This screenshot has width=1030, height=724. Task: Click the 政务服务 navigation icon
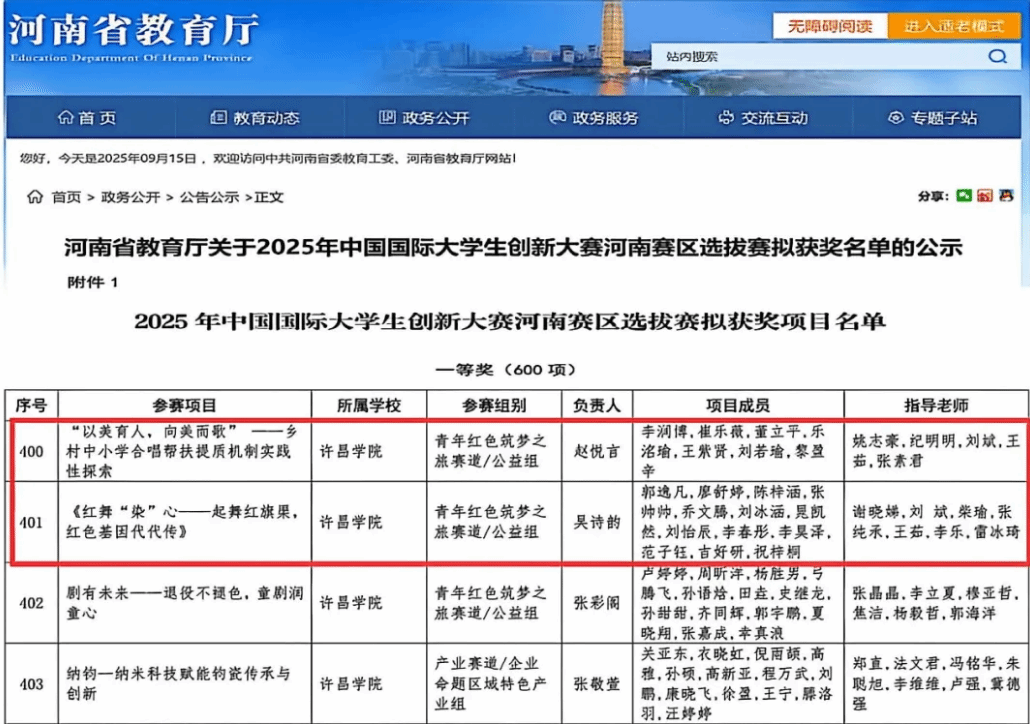tap(557, 118)
